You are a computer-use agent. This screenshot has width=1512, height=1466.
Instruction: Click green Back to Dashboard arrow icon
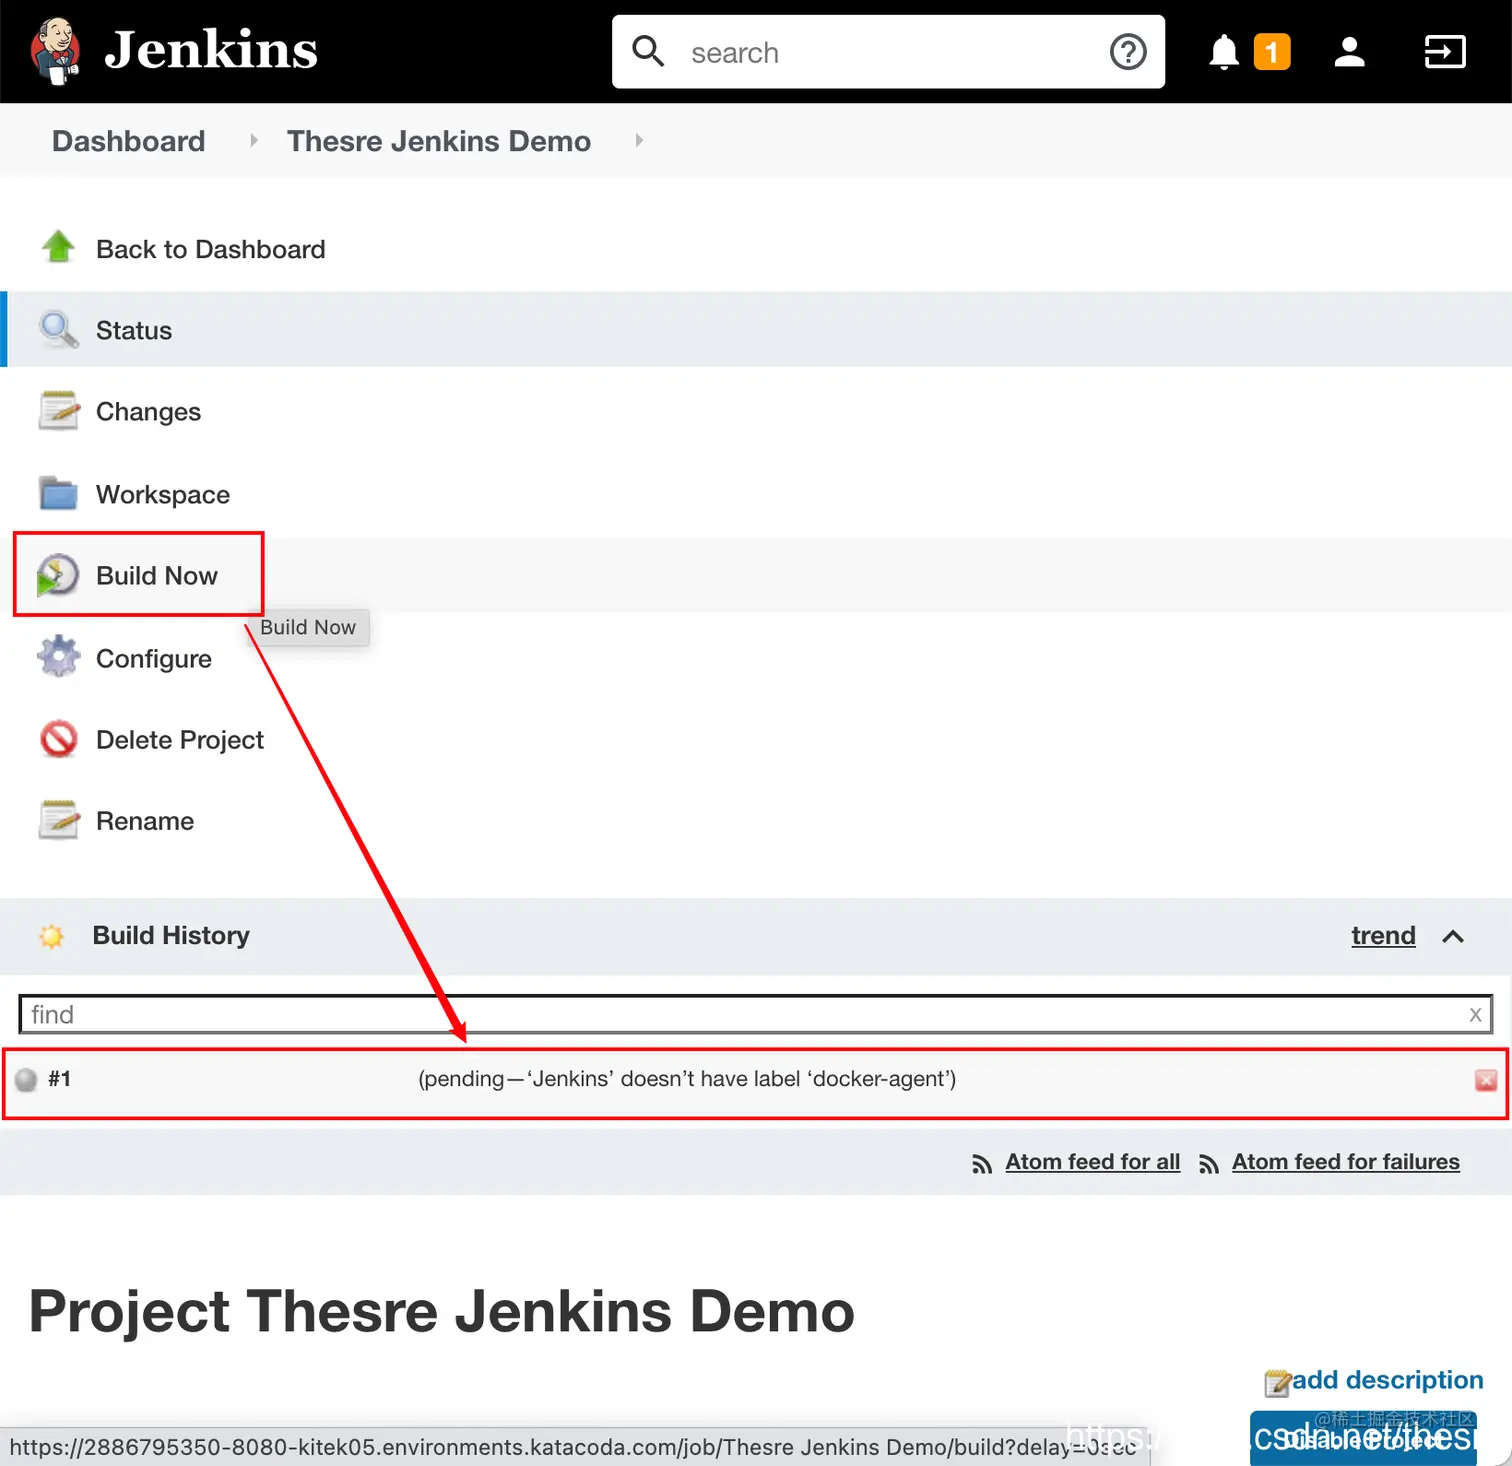[58, 247]
